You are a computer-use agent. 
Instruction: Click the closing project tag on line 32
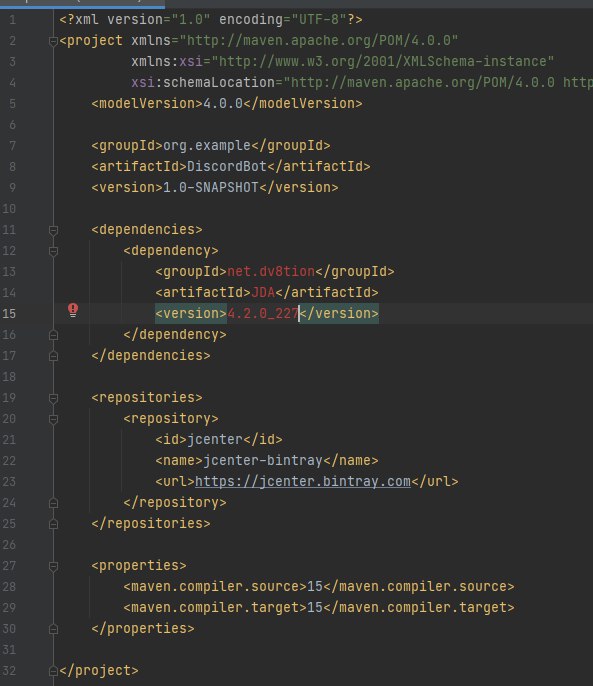point(99,671)
